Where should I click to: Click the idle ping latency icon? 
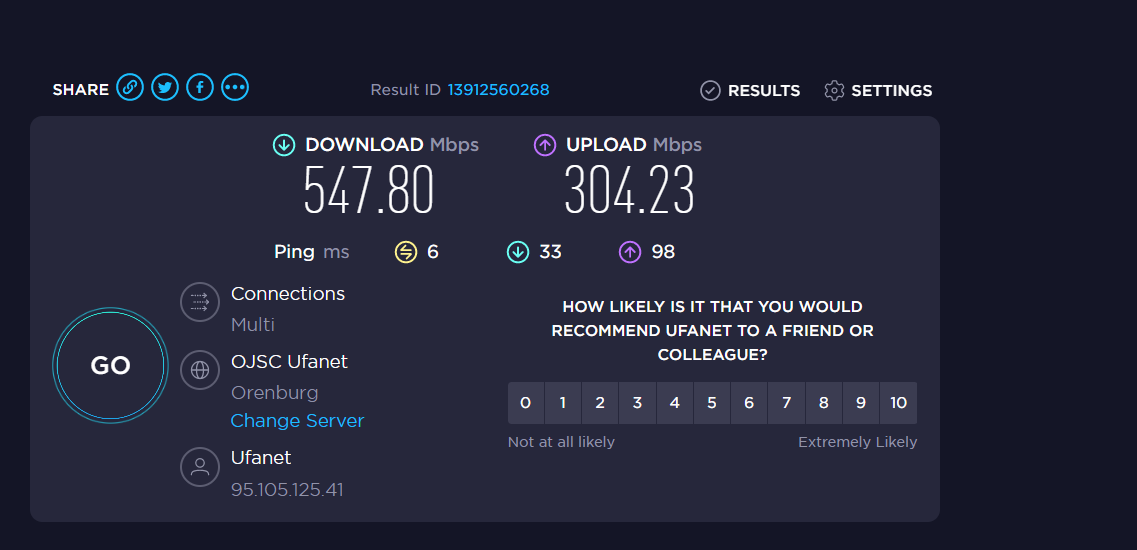(405, 252)
